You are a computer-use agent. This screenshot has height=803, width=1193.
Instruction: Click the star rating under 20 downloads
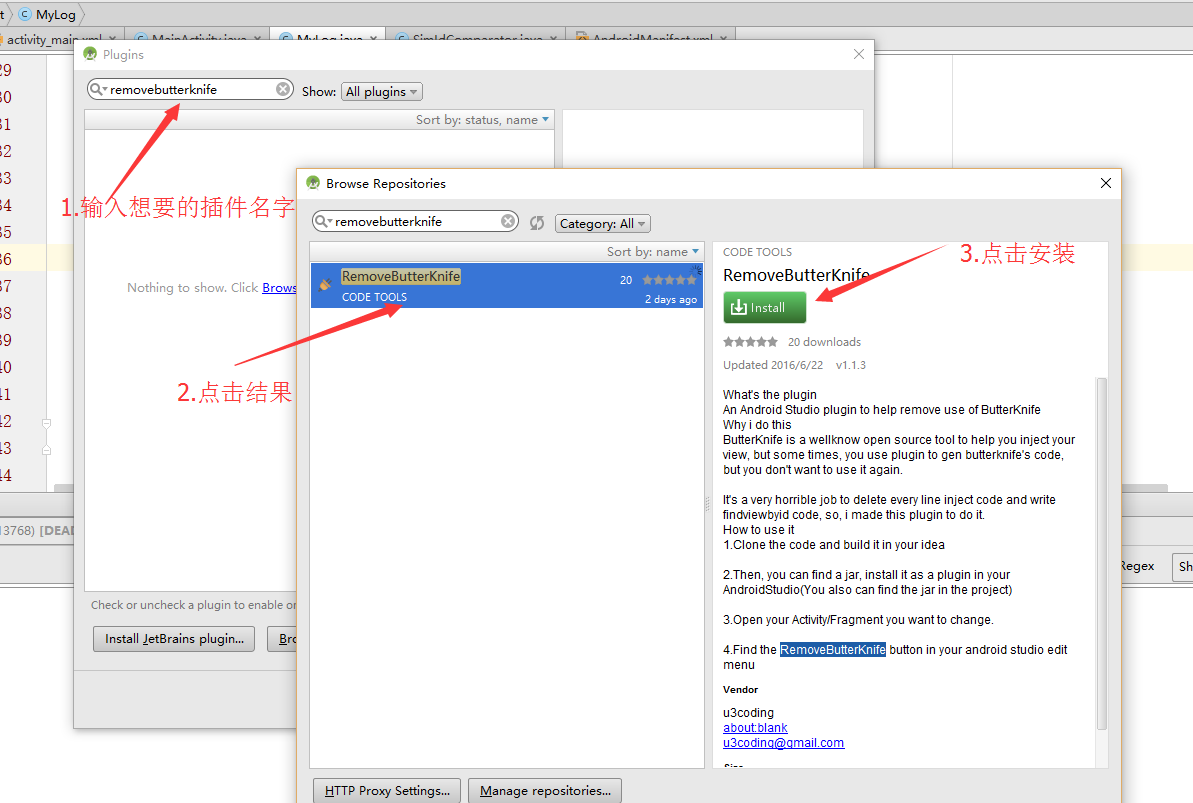coord(750,341)
